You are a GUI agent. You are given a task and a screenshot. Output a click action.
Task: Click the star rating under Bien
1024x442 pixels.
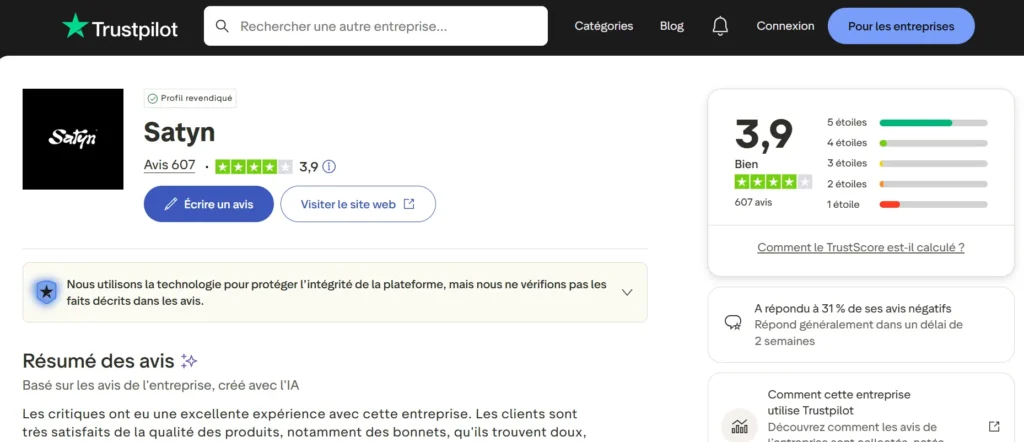[x=773, y=182]
